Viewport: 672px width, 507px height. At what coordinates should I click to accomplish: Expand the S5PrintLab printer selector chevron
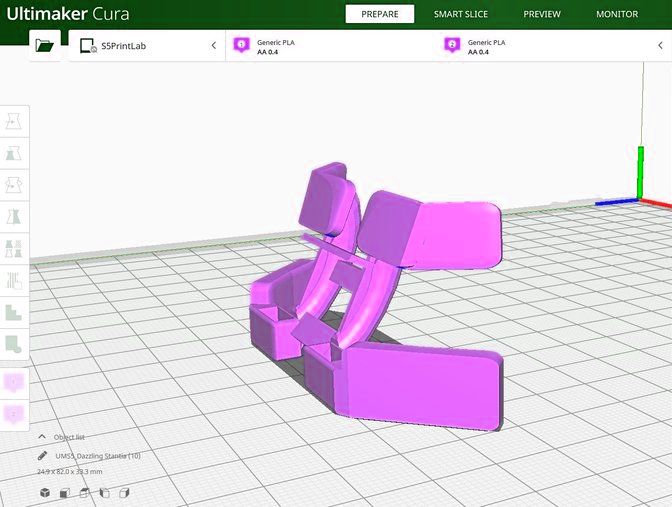213,45
